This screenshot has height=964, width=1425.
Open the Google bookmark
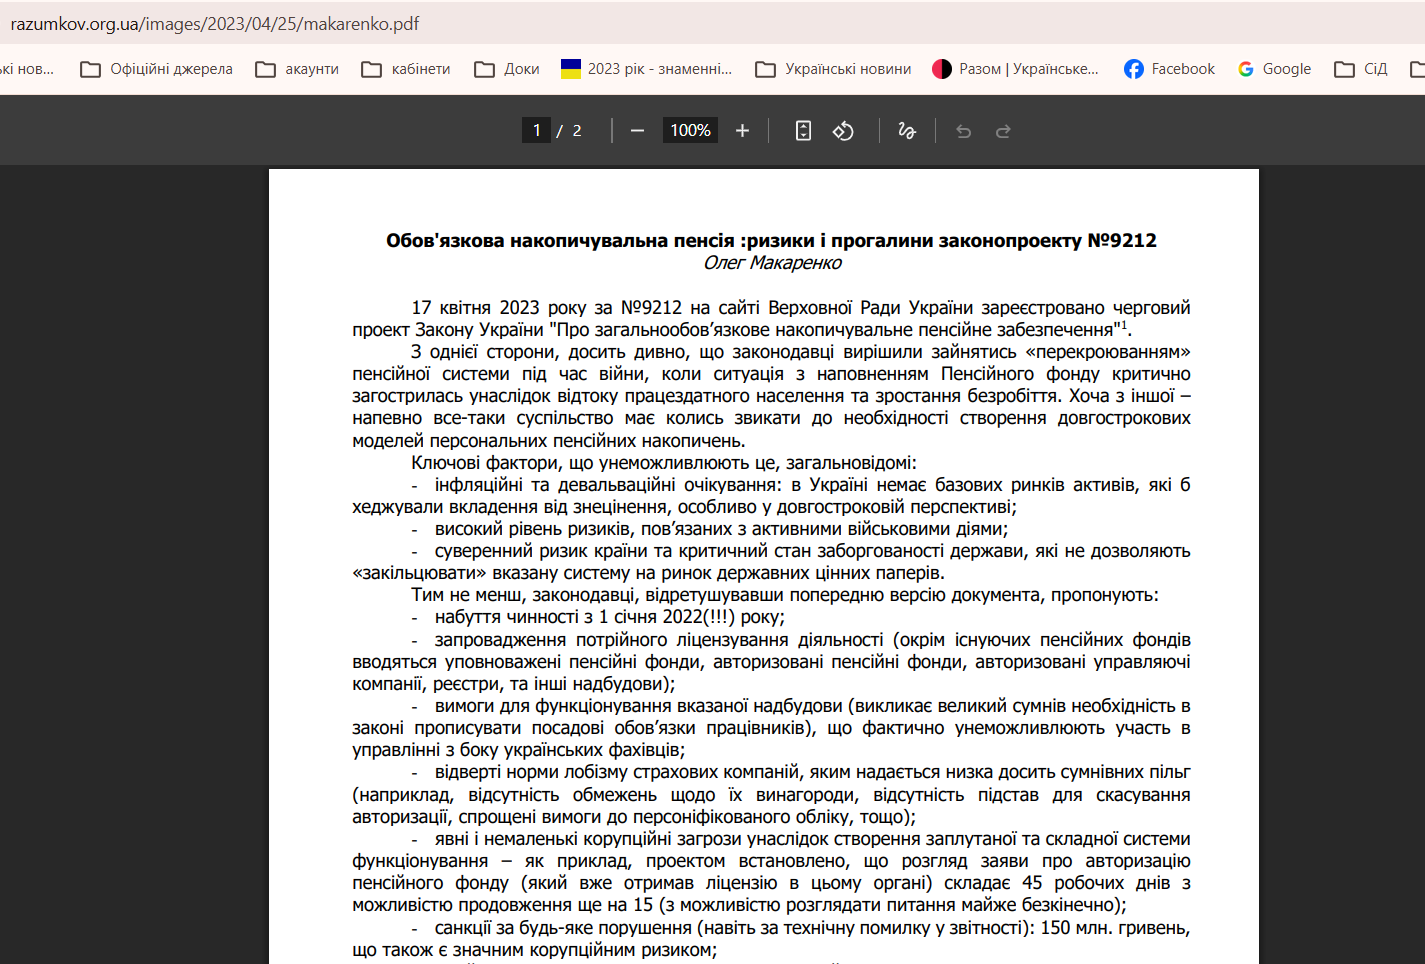point(1274,69)
